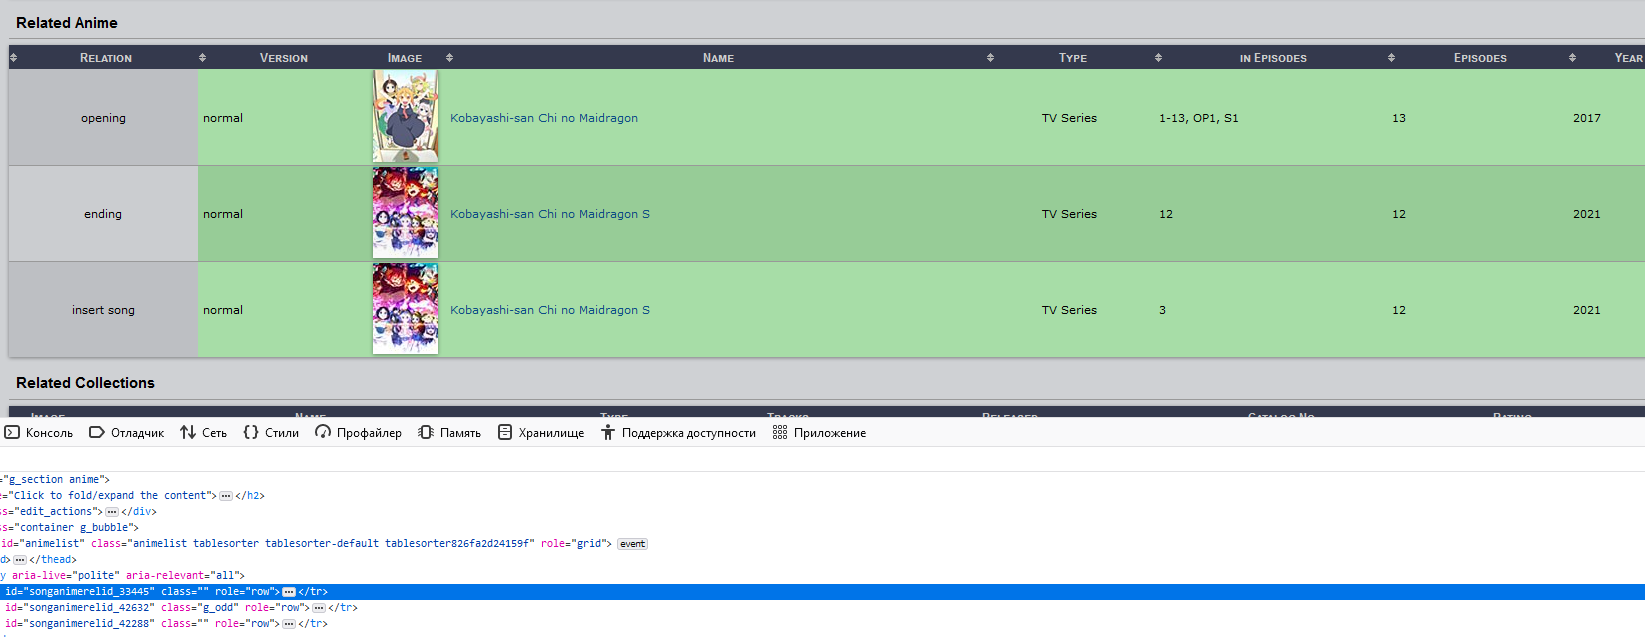Click the insert song row cover thumbnail
Screen dimensions: 1645x637
pyautogui.click(x=405, y=309)
